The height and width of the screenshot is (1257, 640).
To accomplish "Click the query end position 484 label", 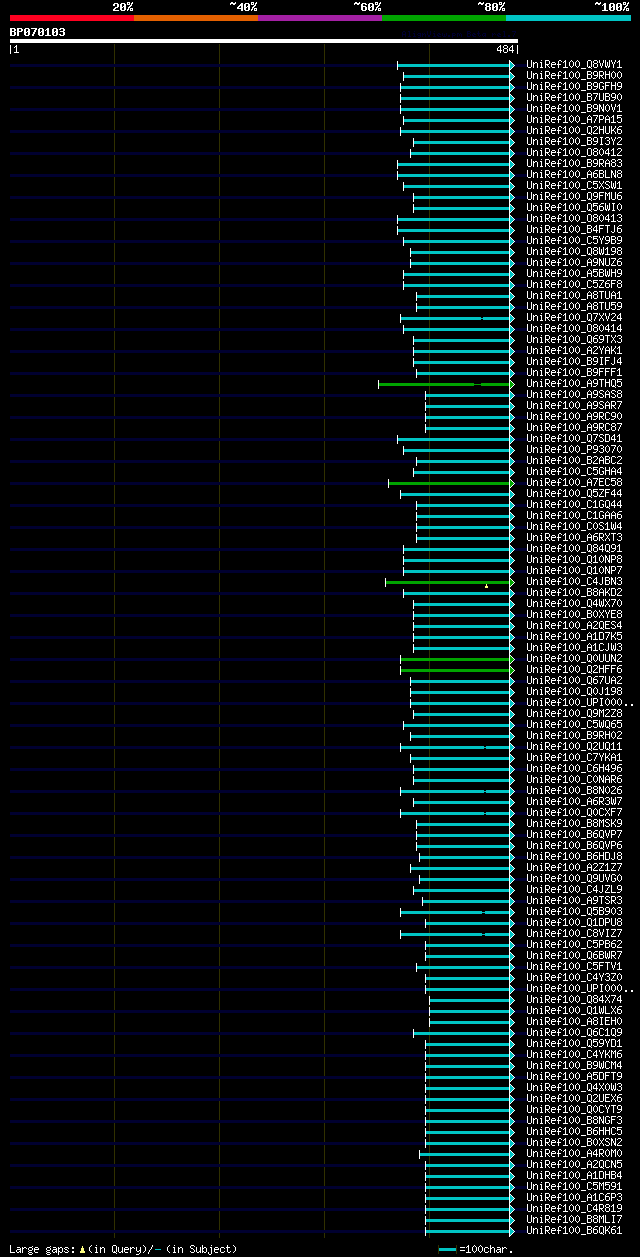I will pos(505,49).
